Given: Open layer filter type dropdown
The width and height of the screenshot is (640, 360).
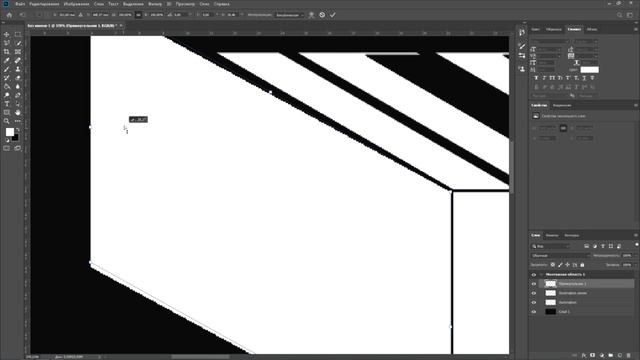Looking at the screenshot, I should pos(550,246).
